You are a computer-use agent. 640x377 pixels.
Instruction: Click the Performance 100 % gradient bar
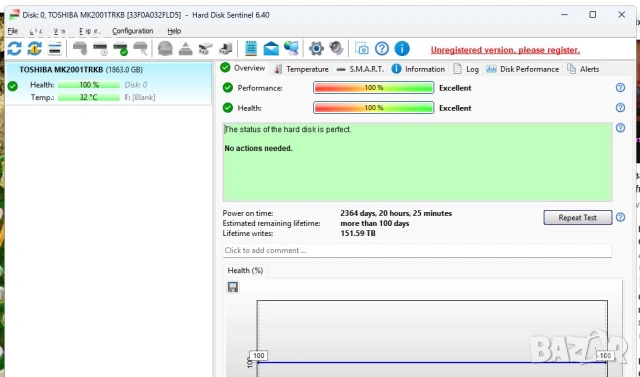373,88
